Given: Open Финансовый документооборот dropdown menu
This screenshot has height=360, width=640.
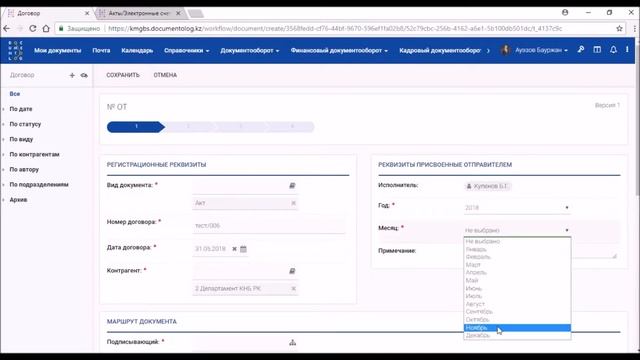Looking at the screenshot, I should [339, 51].
